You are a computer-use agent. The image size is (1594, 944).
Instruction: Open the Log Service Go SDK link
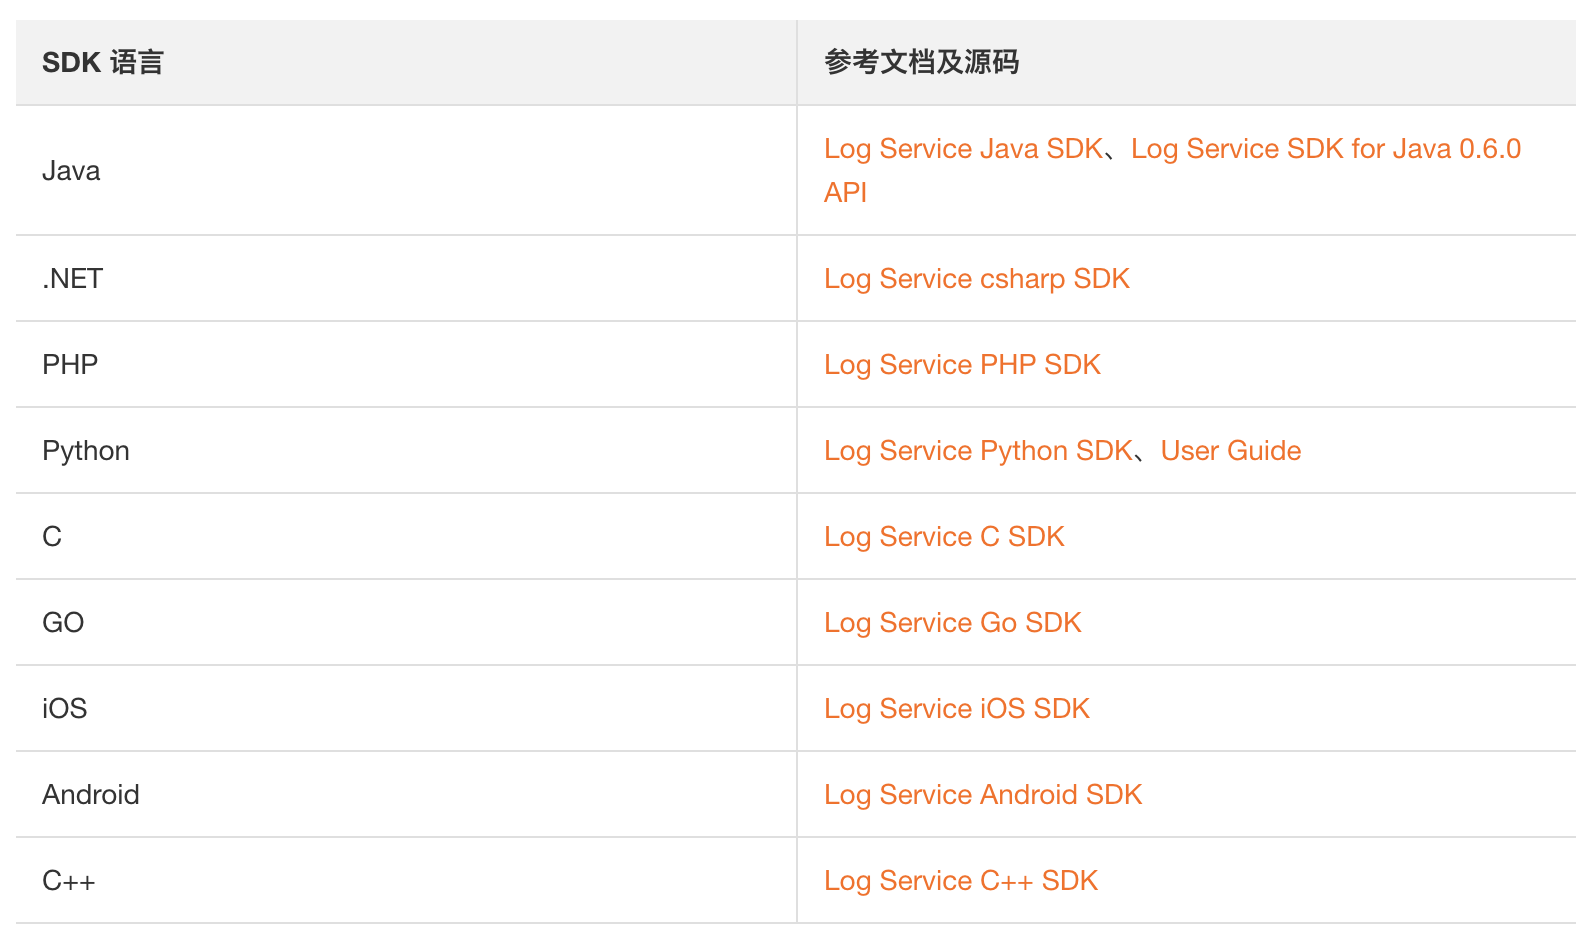tap(953, 623)
